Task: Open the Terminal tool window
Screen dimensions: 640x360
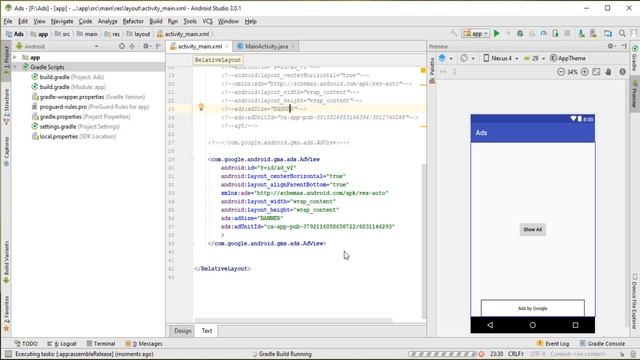Action: (101, 344)
